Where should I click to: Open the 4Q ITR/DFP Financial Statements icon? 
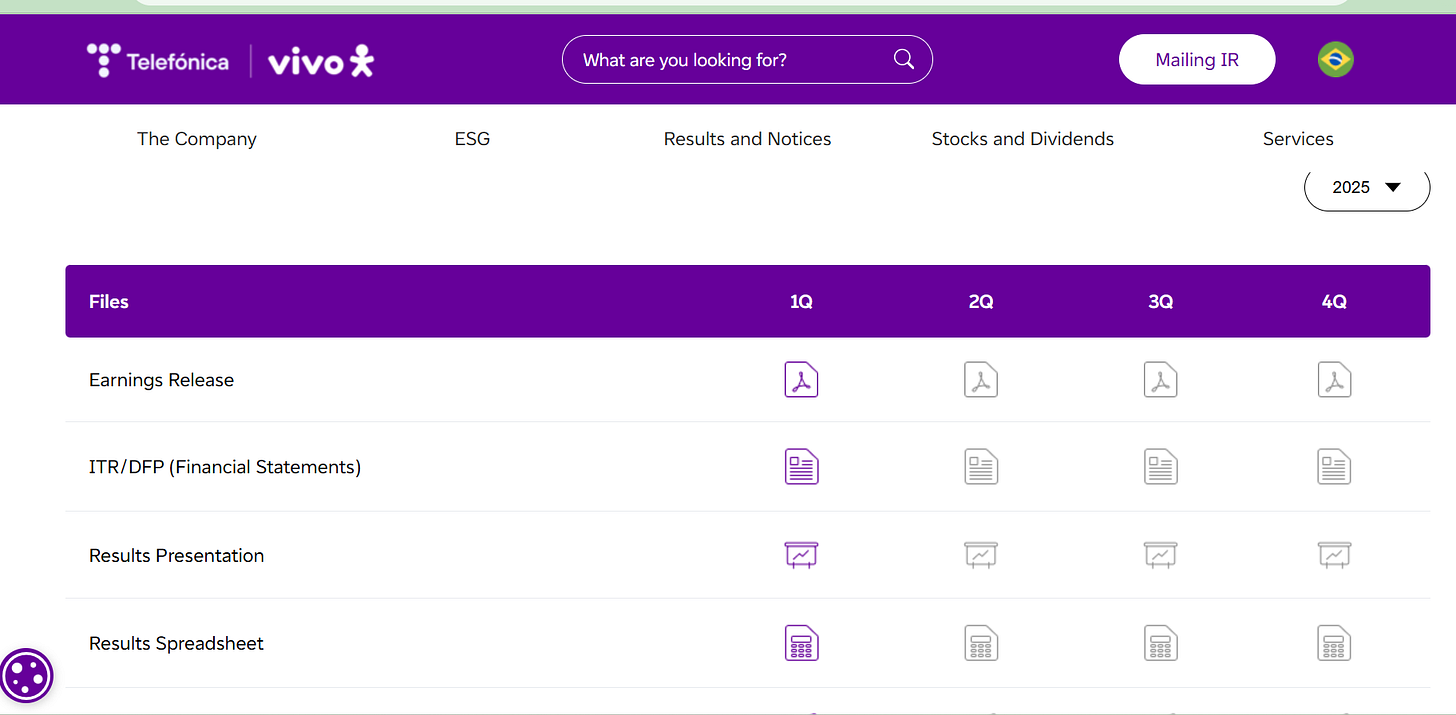pyautogui.click(x=1335, y=467)
